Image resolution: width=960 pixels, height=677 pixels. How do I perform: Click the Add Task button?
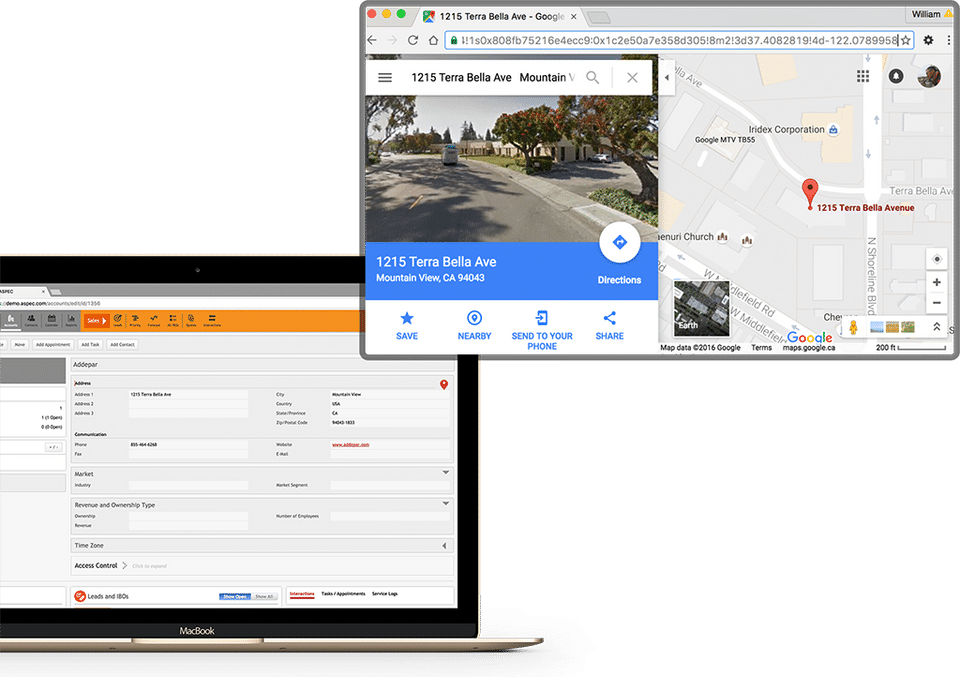click(90, 345)
